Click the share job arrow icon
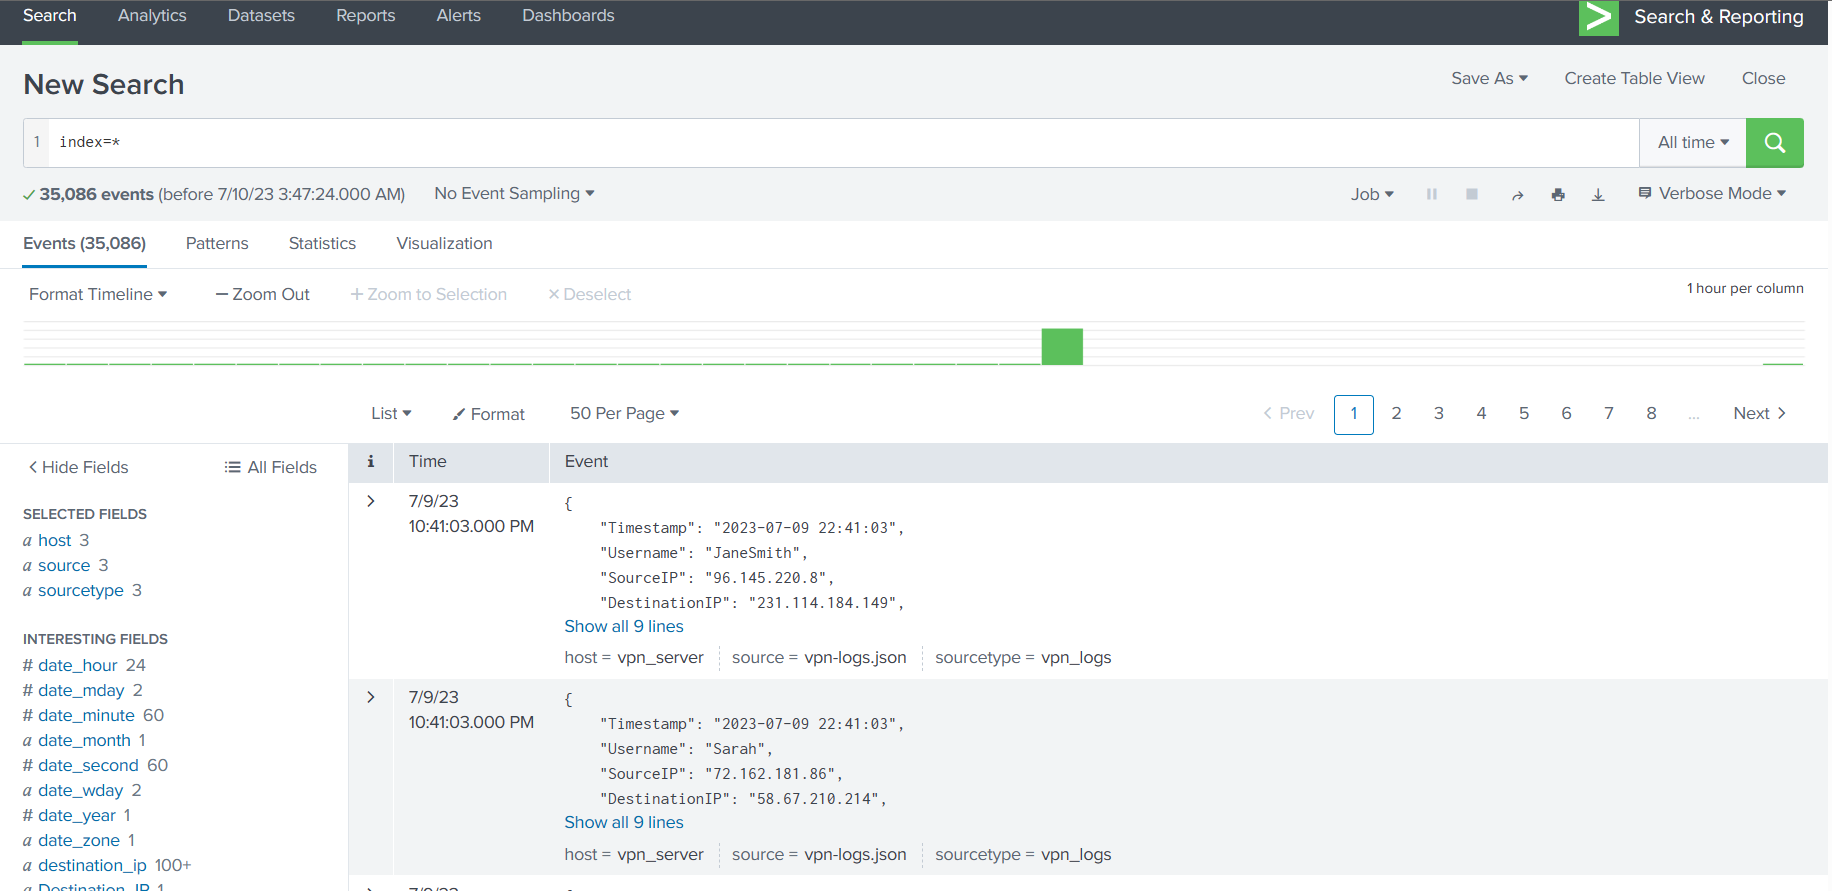Screen dimensions: 1832x891 (x=1517, y=195)
